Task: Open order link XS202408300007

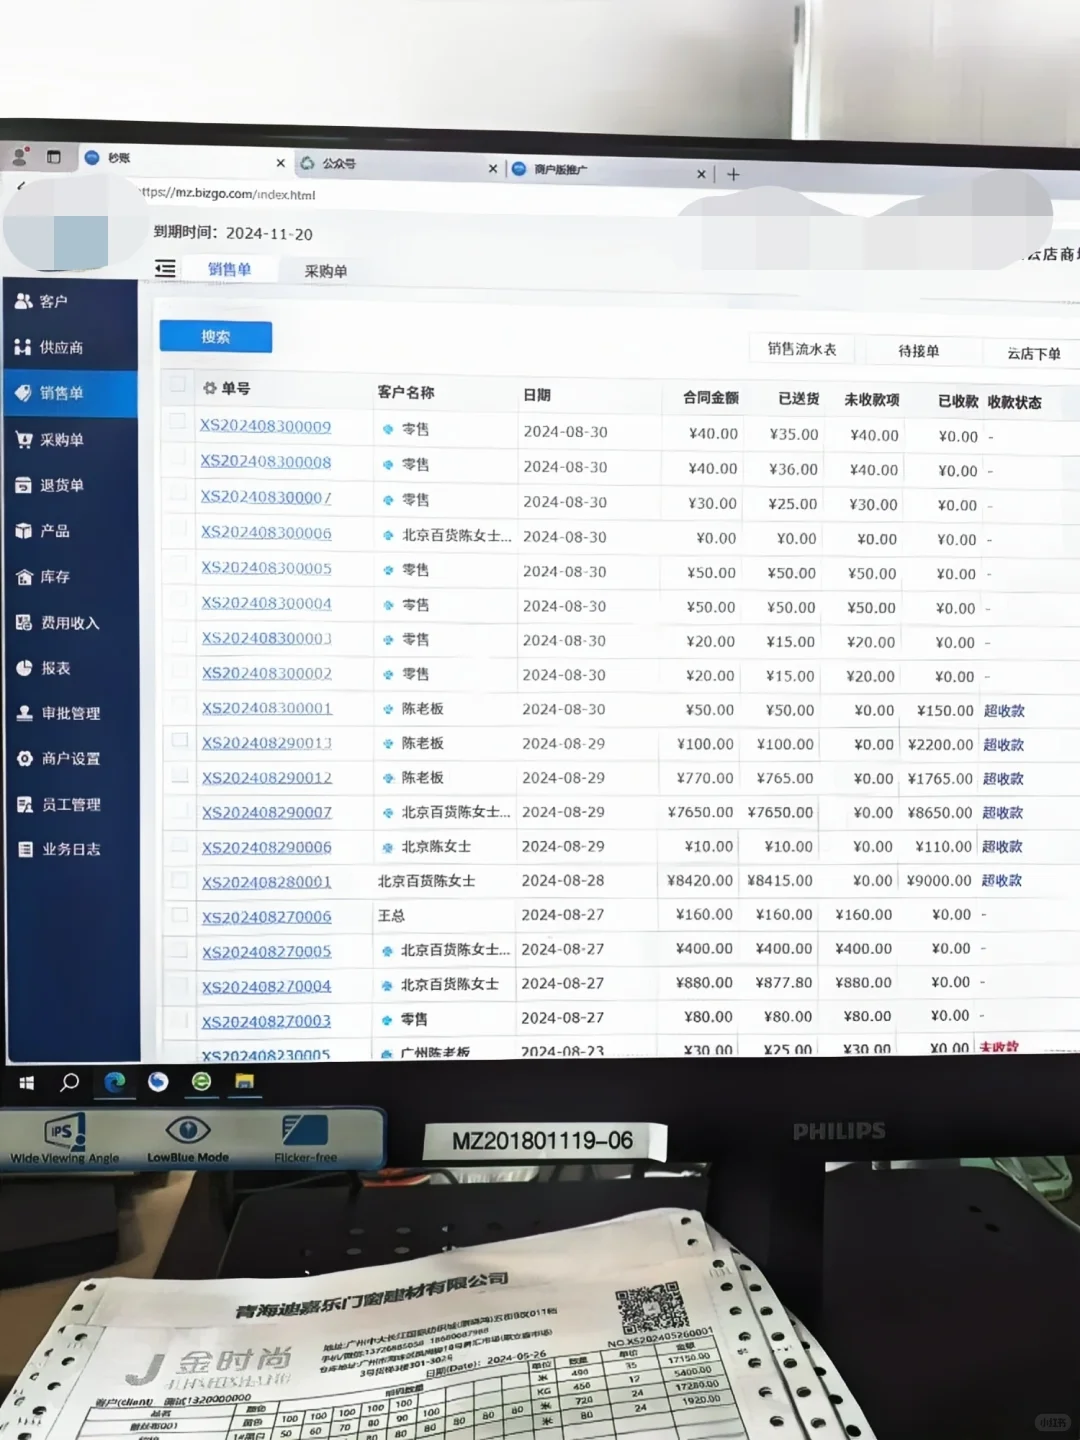Action: (266, 497)
